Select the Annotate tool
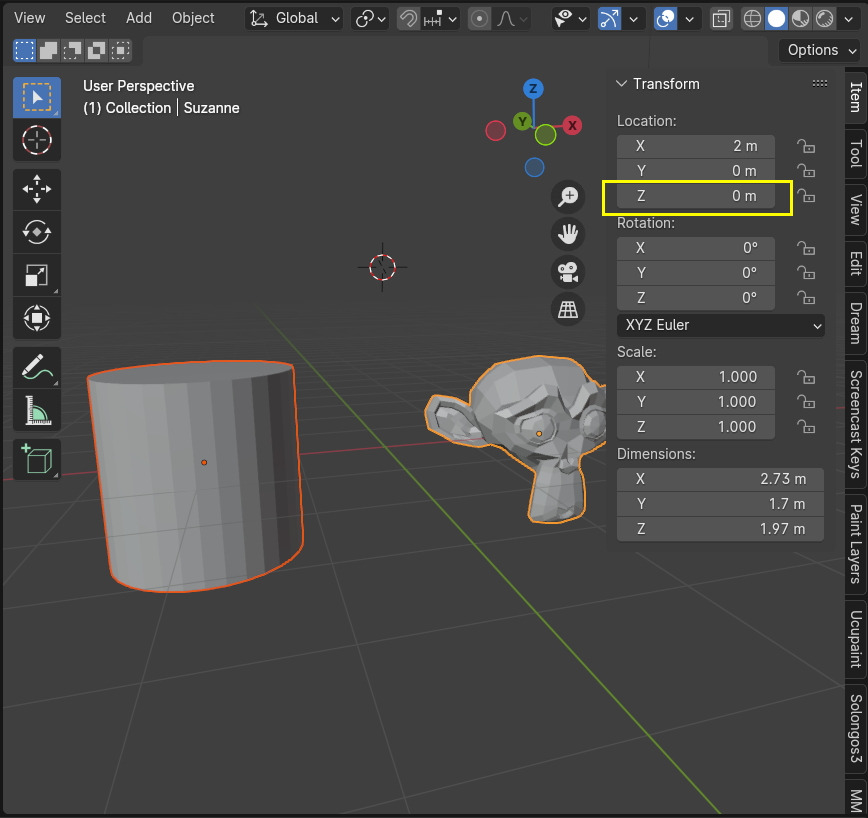This screenshot has width=868, height=818. 37,367
